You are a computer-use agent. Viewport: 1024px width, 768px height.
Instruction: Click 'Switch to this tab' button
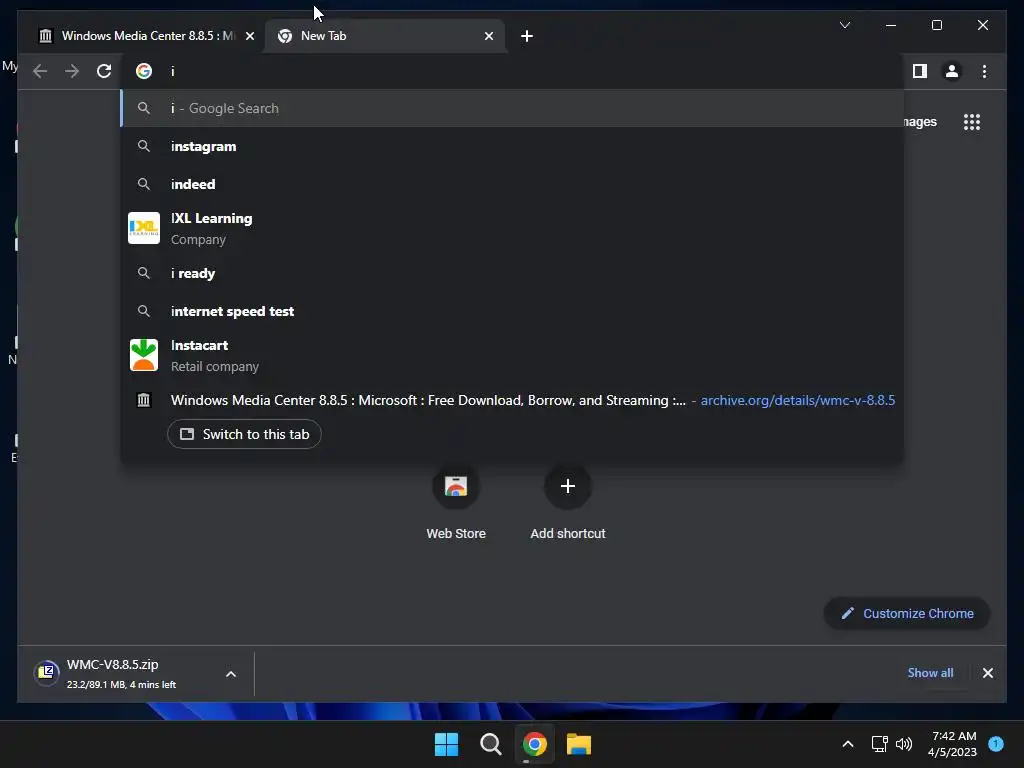pyautogui.click(x=244, y=434)
